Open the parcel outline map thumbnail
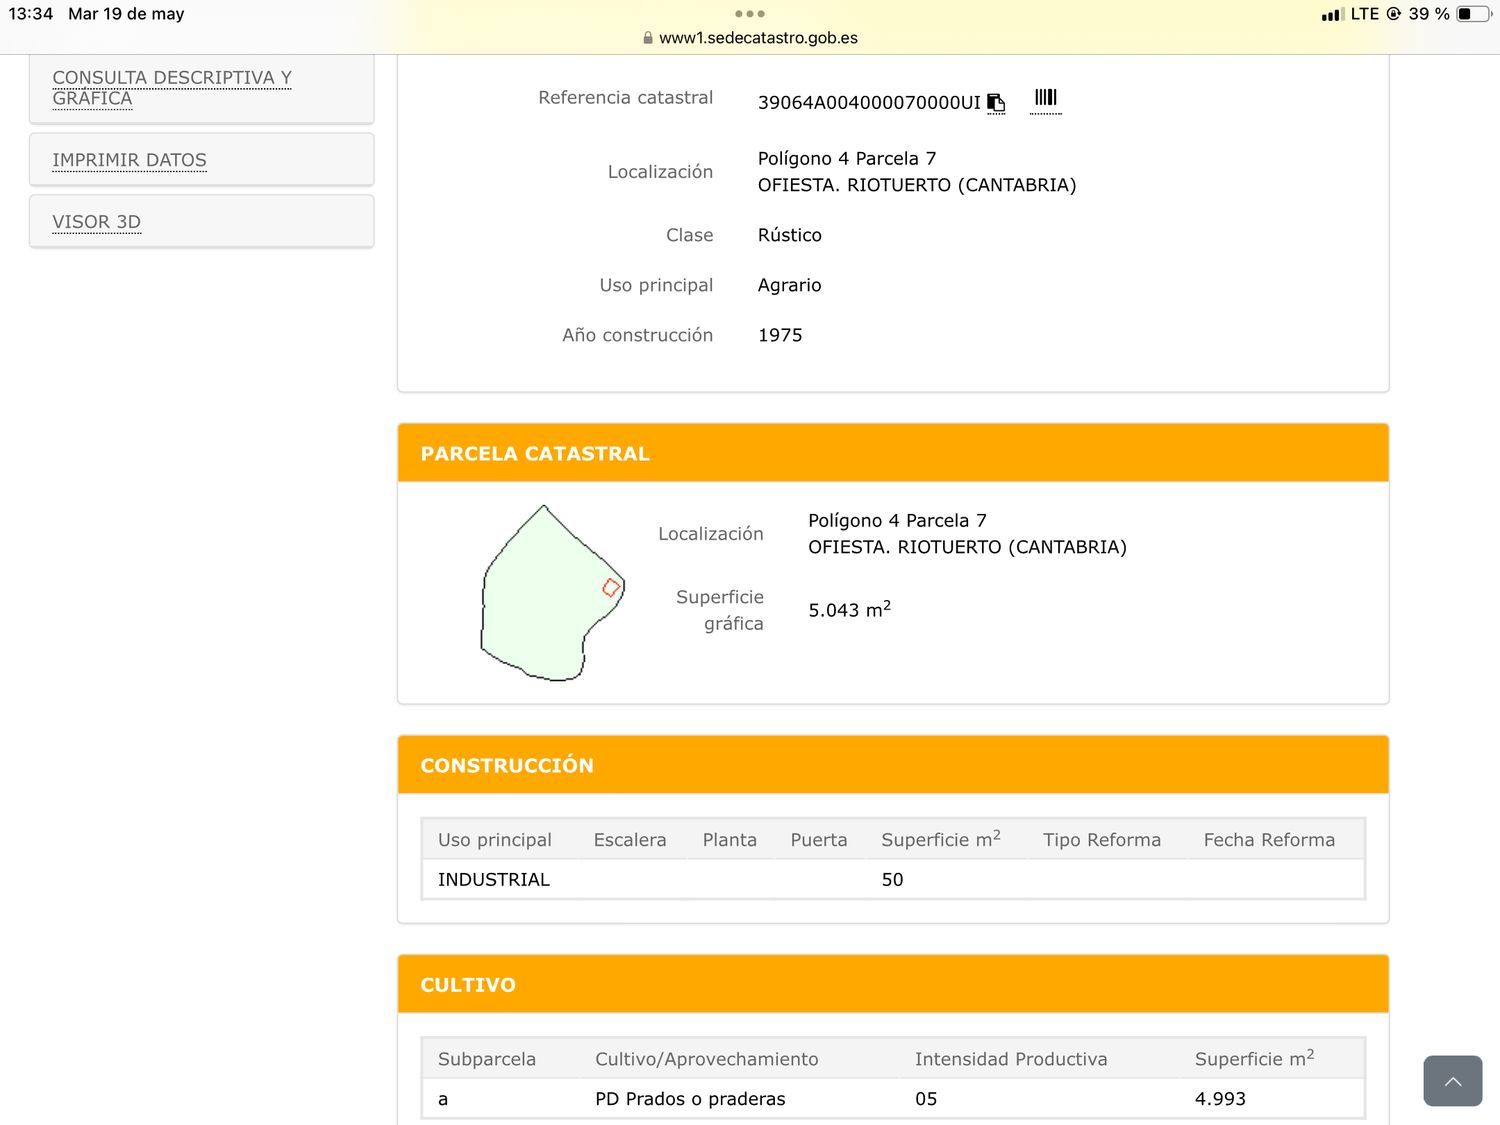The image size is (1500, 1125). [553, 593]
